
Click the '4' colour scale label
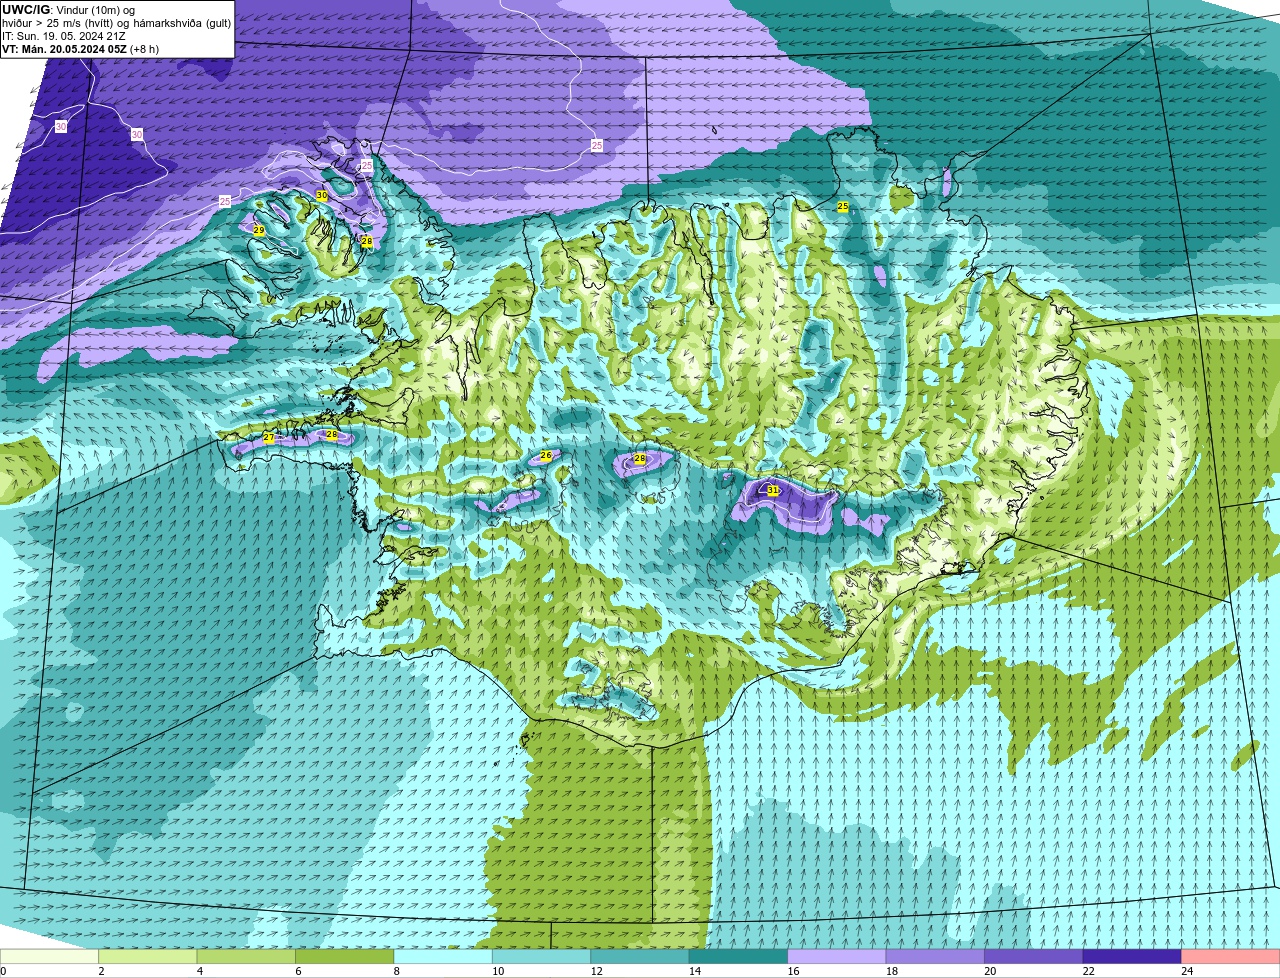pyautogui.click(x=200, y=971)
